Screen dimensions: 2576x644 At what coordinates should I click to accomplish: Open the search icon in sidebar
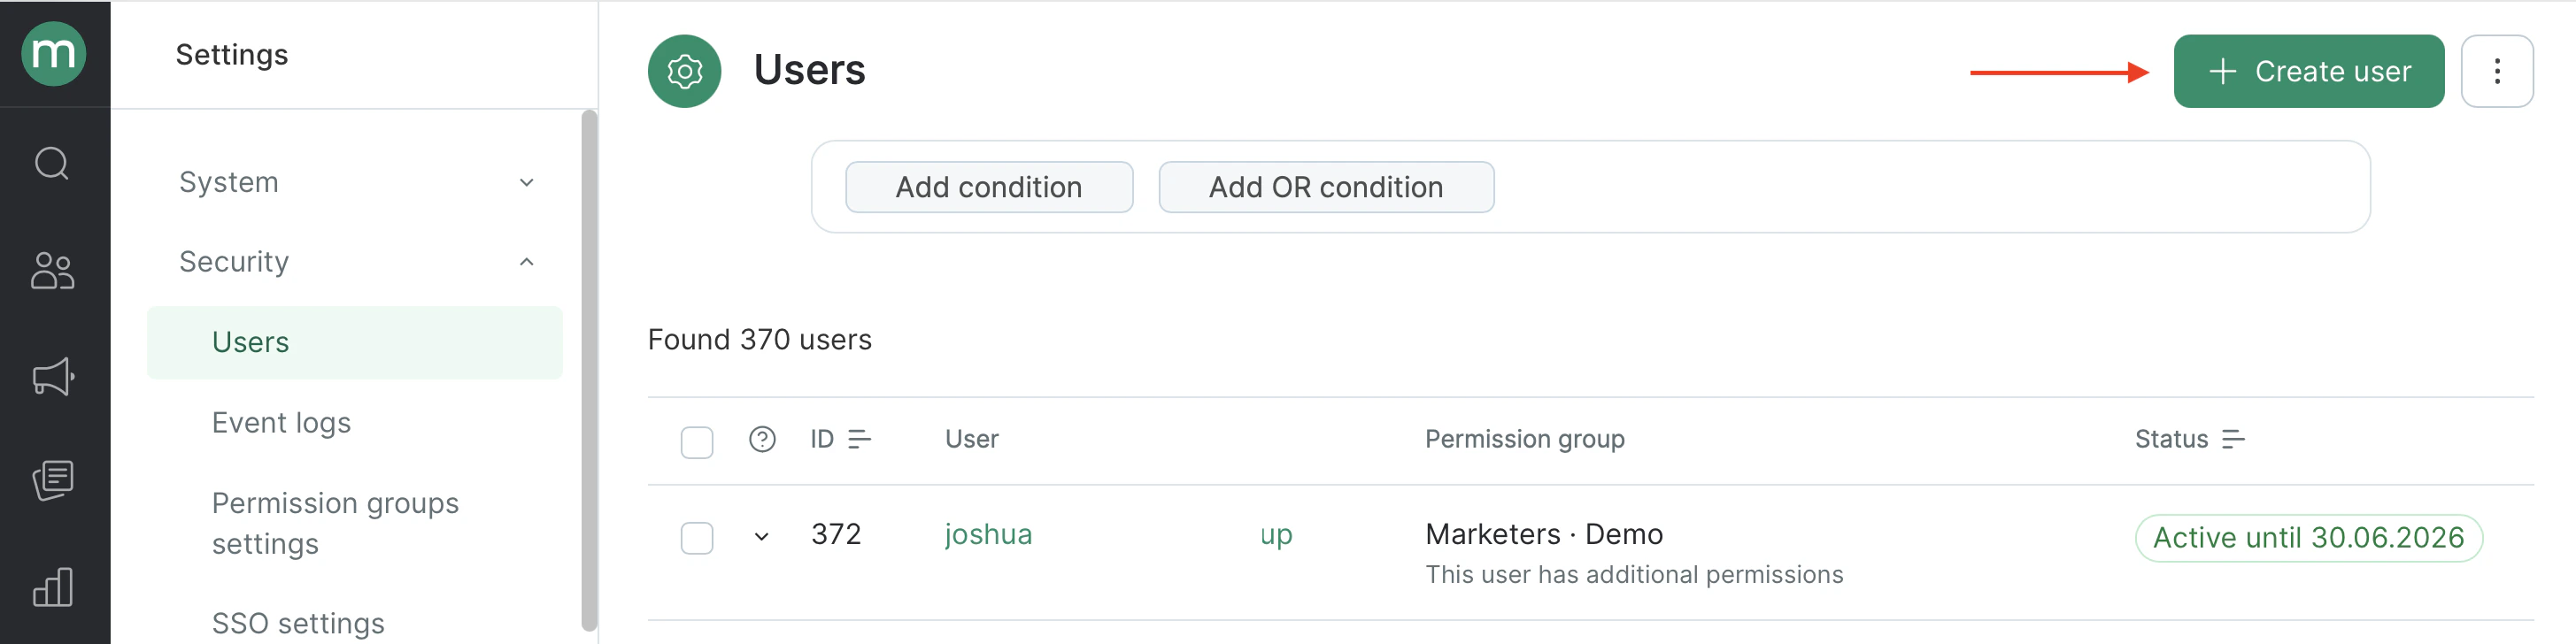pyautogui.click(x=52, y=163)
